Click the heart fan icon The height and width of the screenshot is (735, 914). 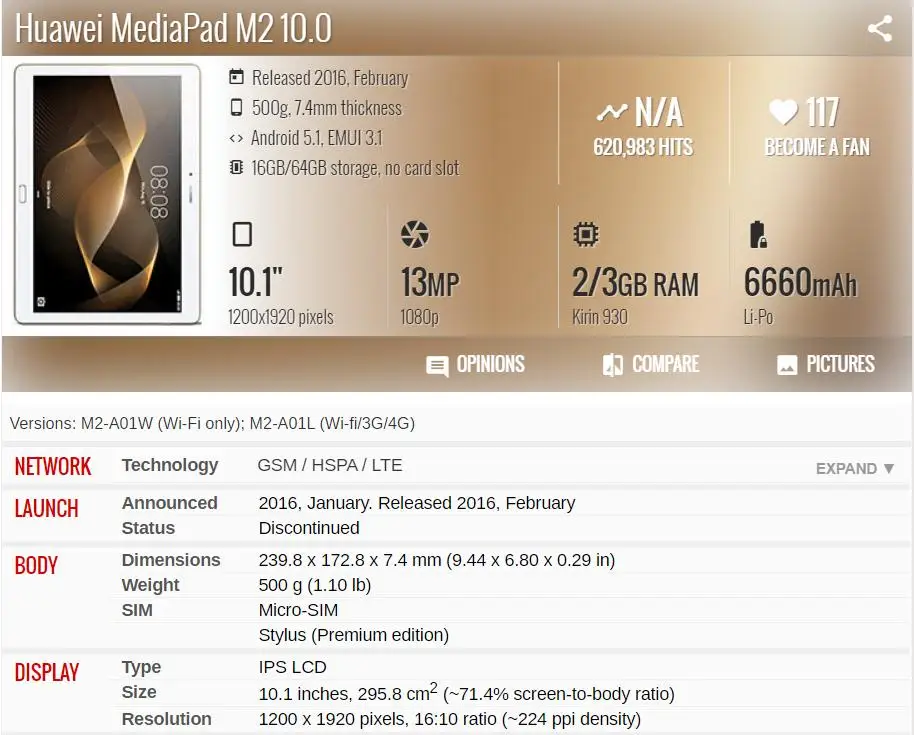(x=783, y=111)
